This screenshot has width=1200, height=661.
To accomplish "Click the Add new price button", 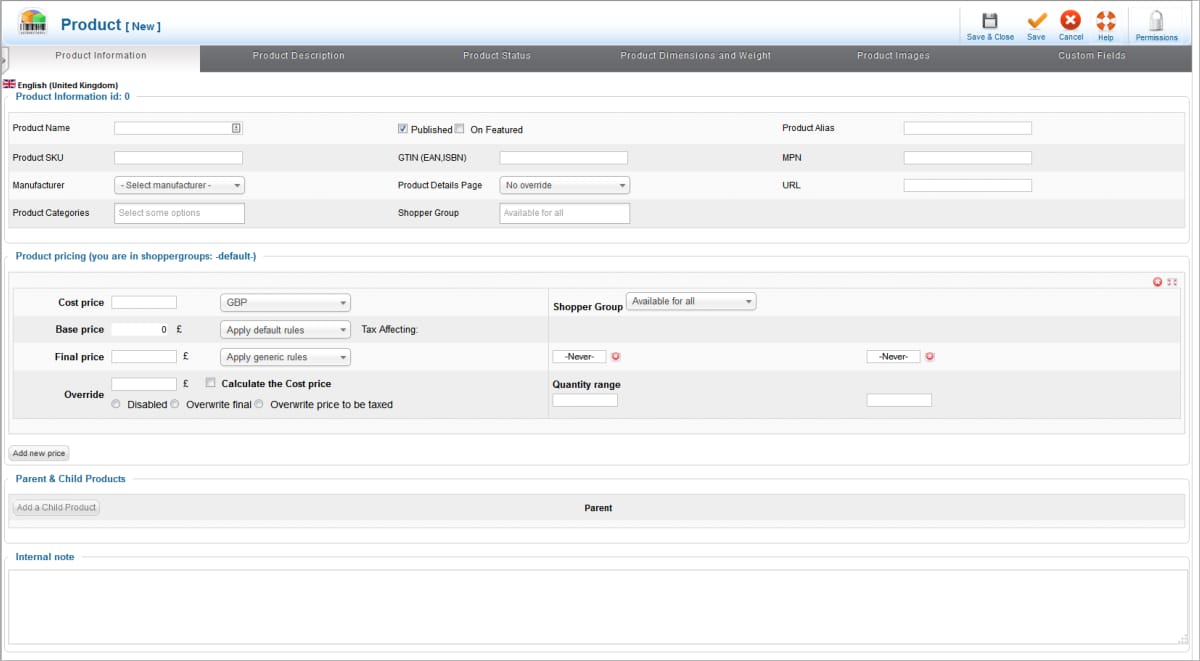I will (x=39, y=454).
